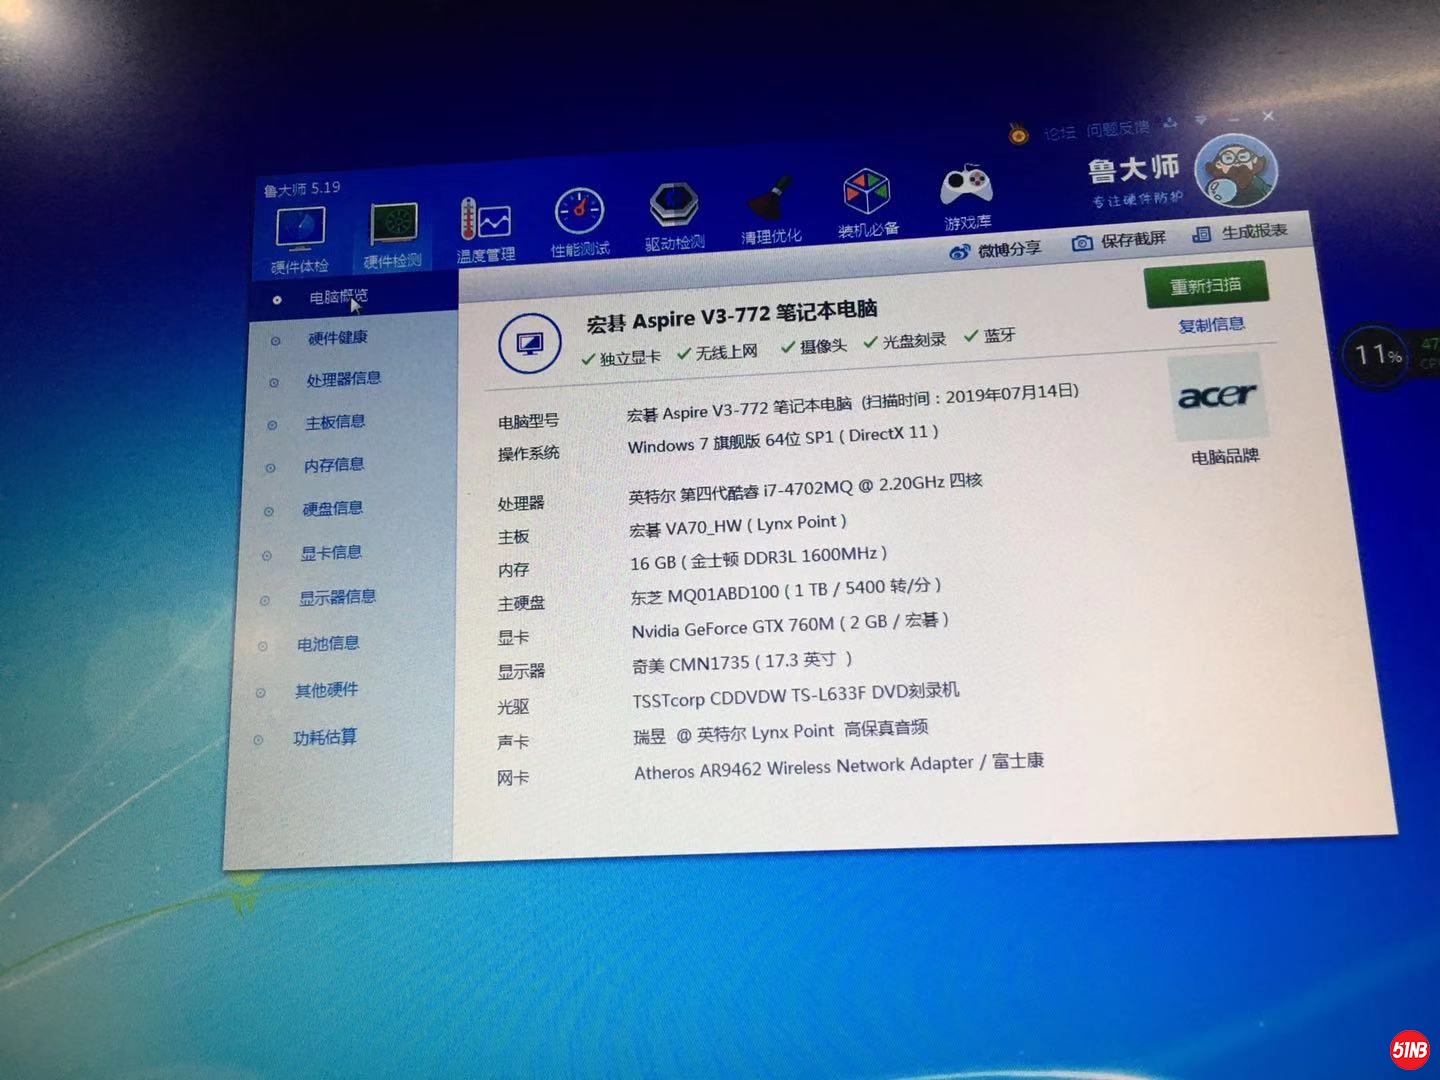Screen dimensions: 1440x1080
Task: Click the 问题反馈 feedback link
Action: coord(1118,129)
